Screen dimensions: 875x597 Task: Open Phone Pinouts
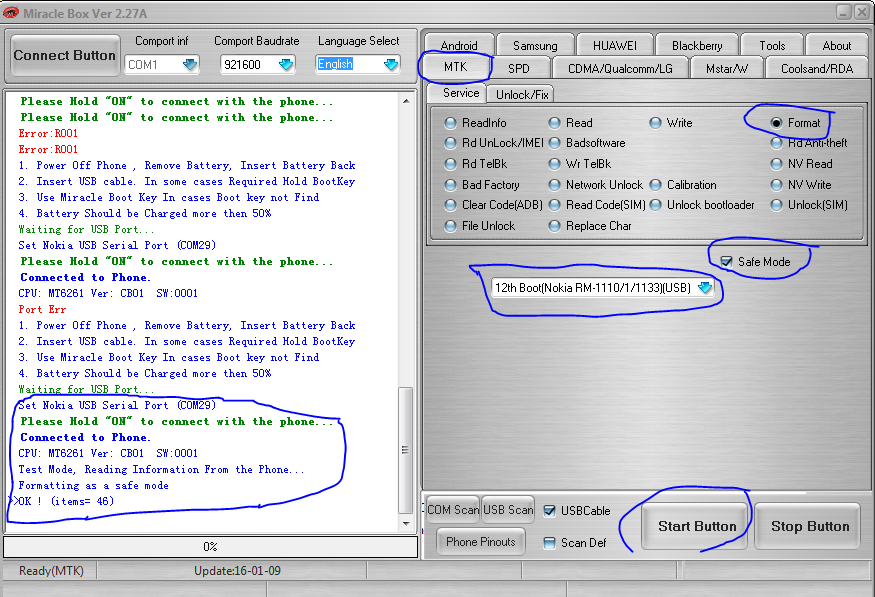(x=480, y=542)
